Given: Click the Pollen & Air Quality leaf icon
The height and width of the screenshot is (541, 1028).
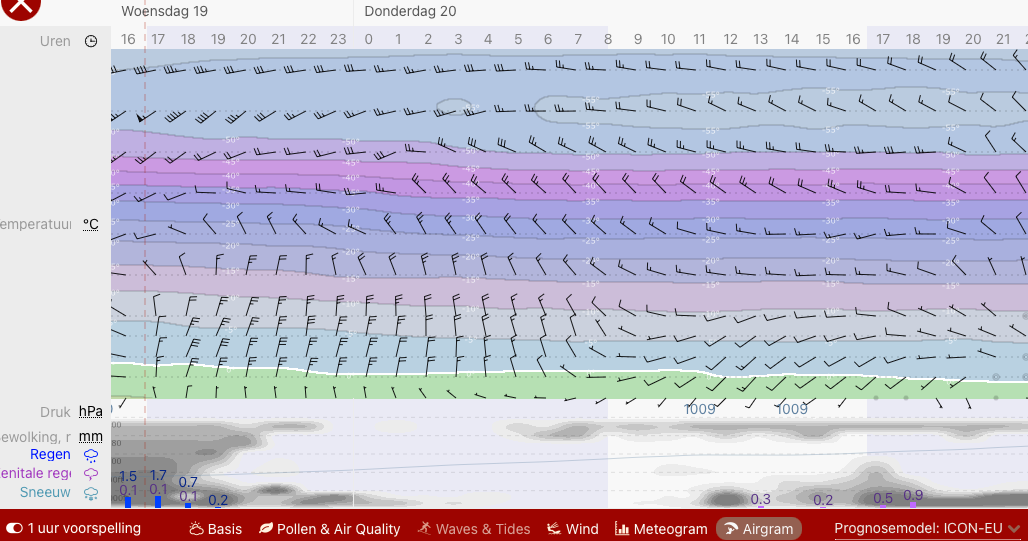Looking at the screenshot, I should click(266, 529).
